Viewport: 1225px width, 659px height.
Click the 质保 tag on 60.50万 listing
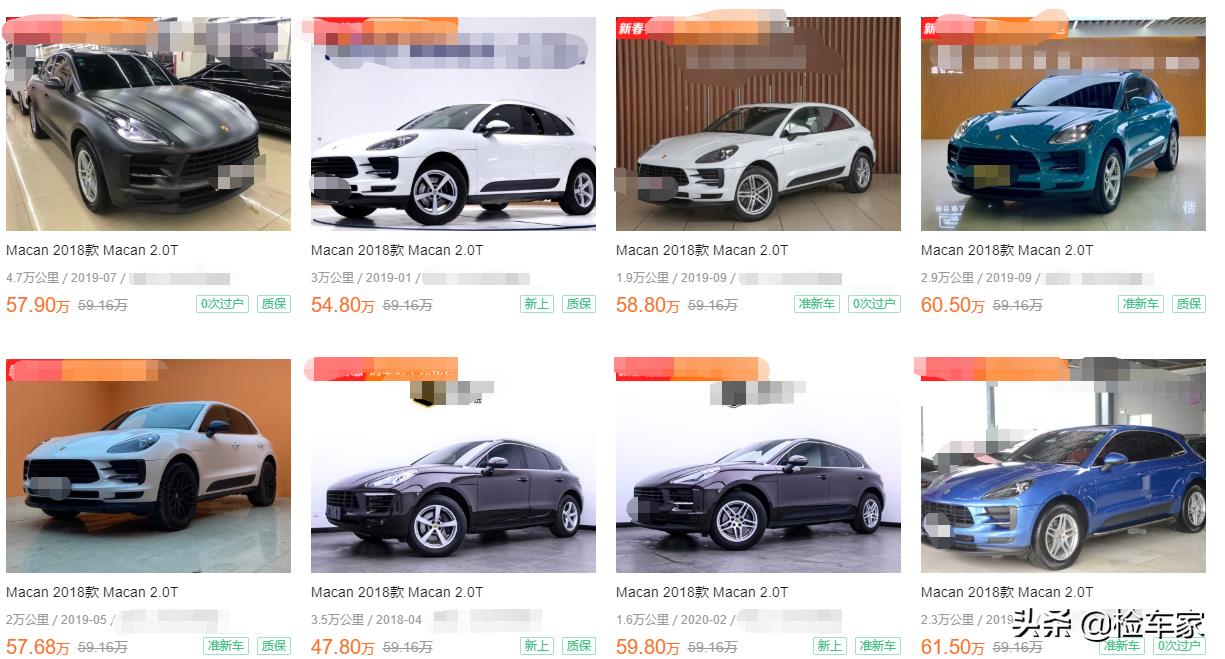coord(1189,304)
